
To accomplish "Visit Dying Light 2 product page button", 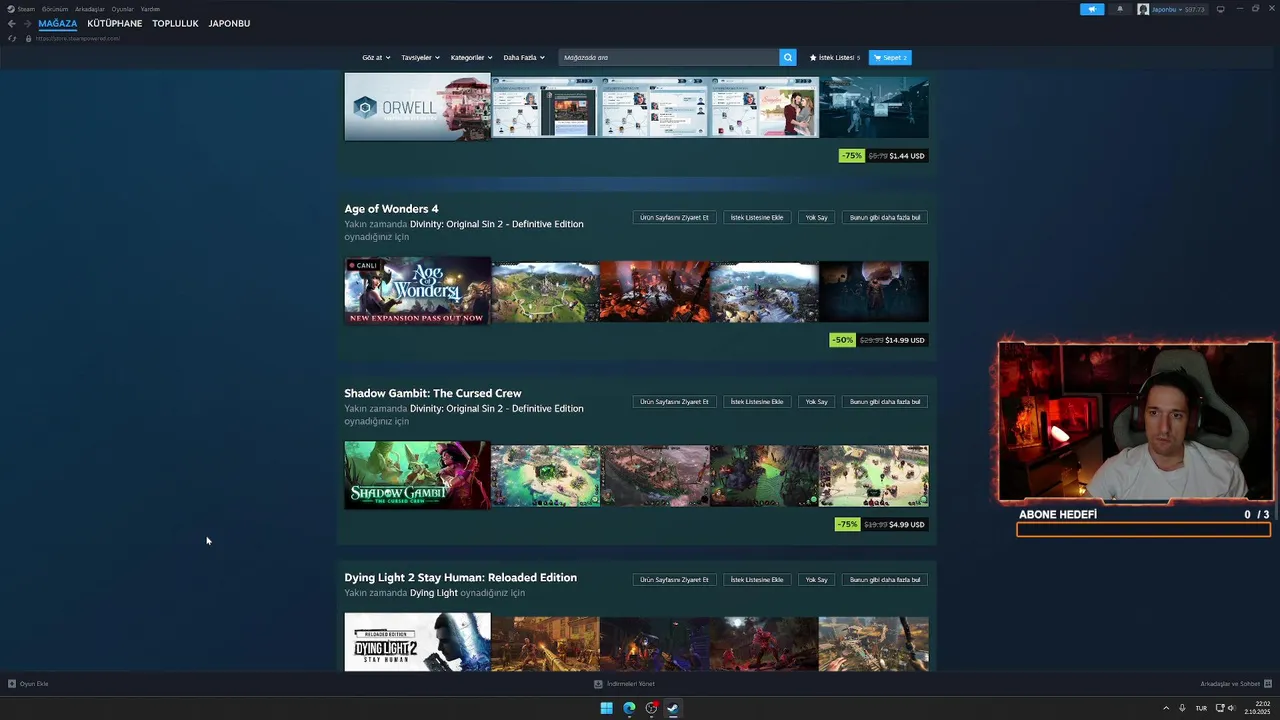I will click(674, 580).
